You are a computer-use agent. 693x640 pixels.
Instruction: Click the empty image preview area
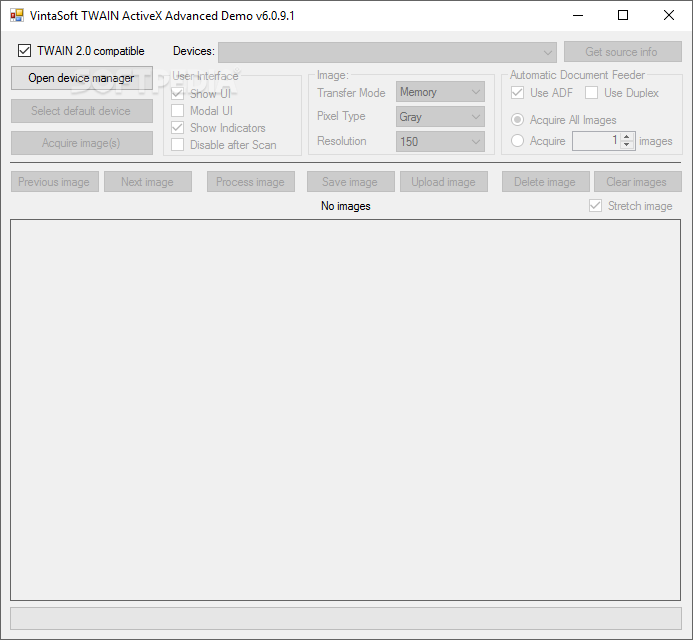click(x=346, y=410)
